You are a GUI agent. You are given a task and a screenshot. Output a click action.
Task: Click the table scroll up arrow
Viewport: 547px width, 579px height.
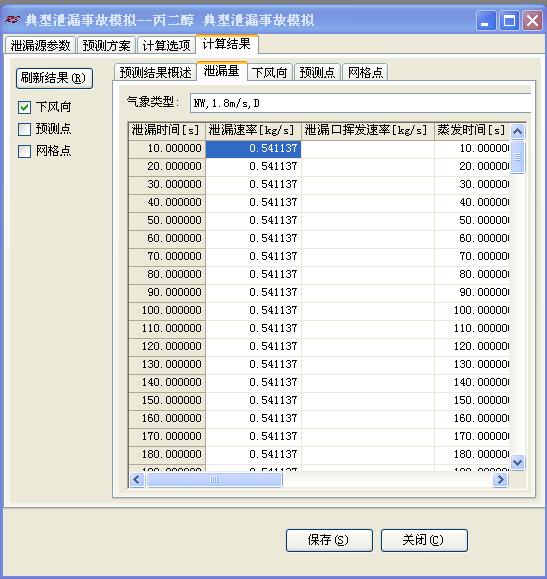click(517, 131)
